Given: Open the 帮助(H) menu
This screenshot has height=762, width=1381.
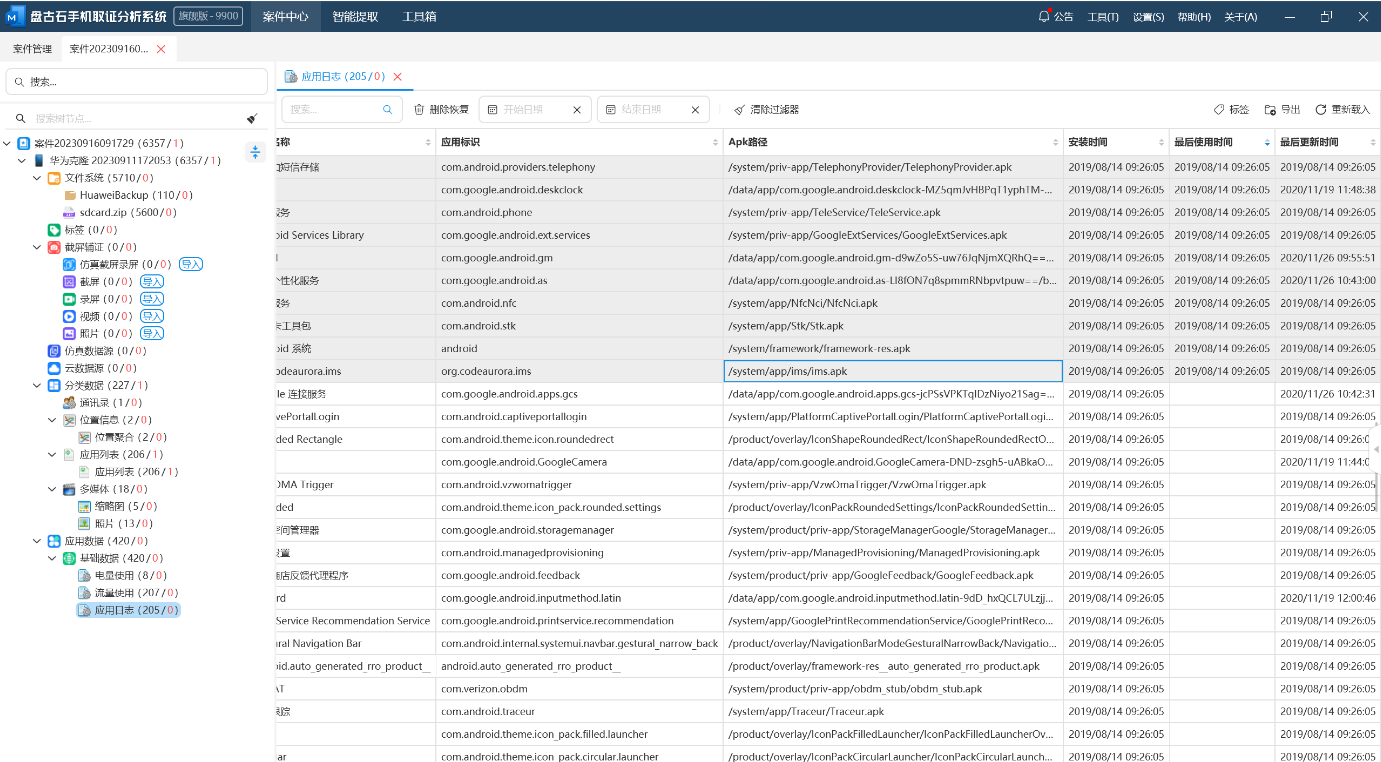Looking at the screenshot, I should tap(1194, 17).
